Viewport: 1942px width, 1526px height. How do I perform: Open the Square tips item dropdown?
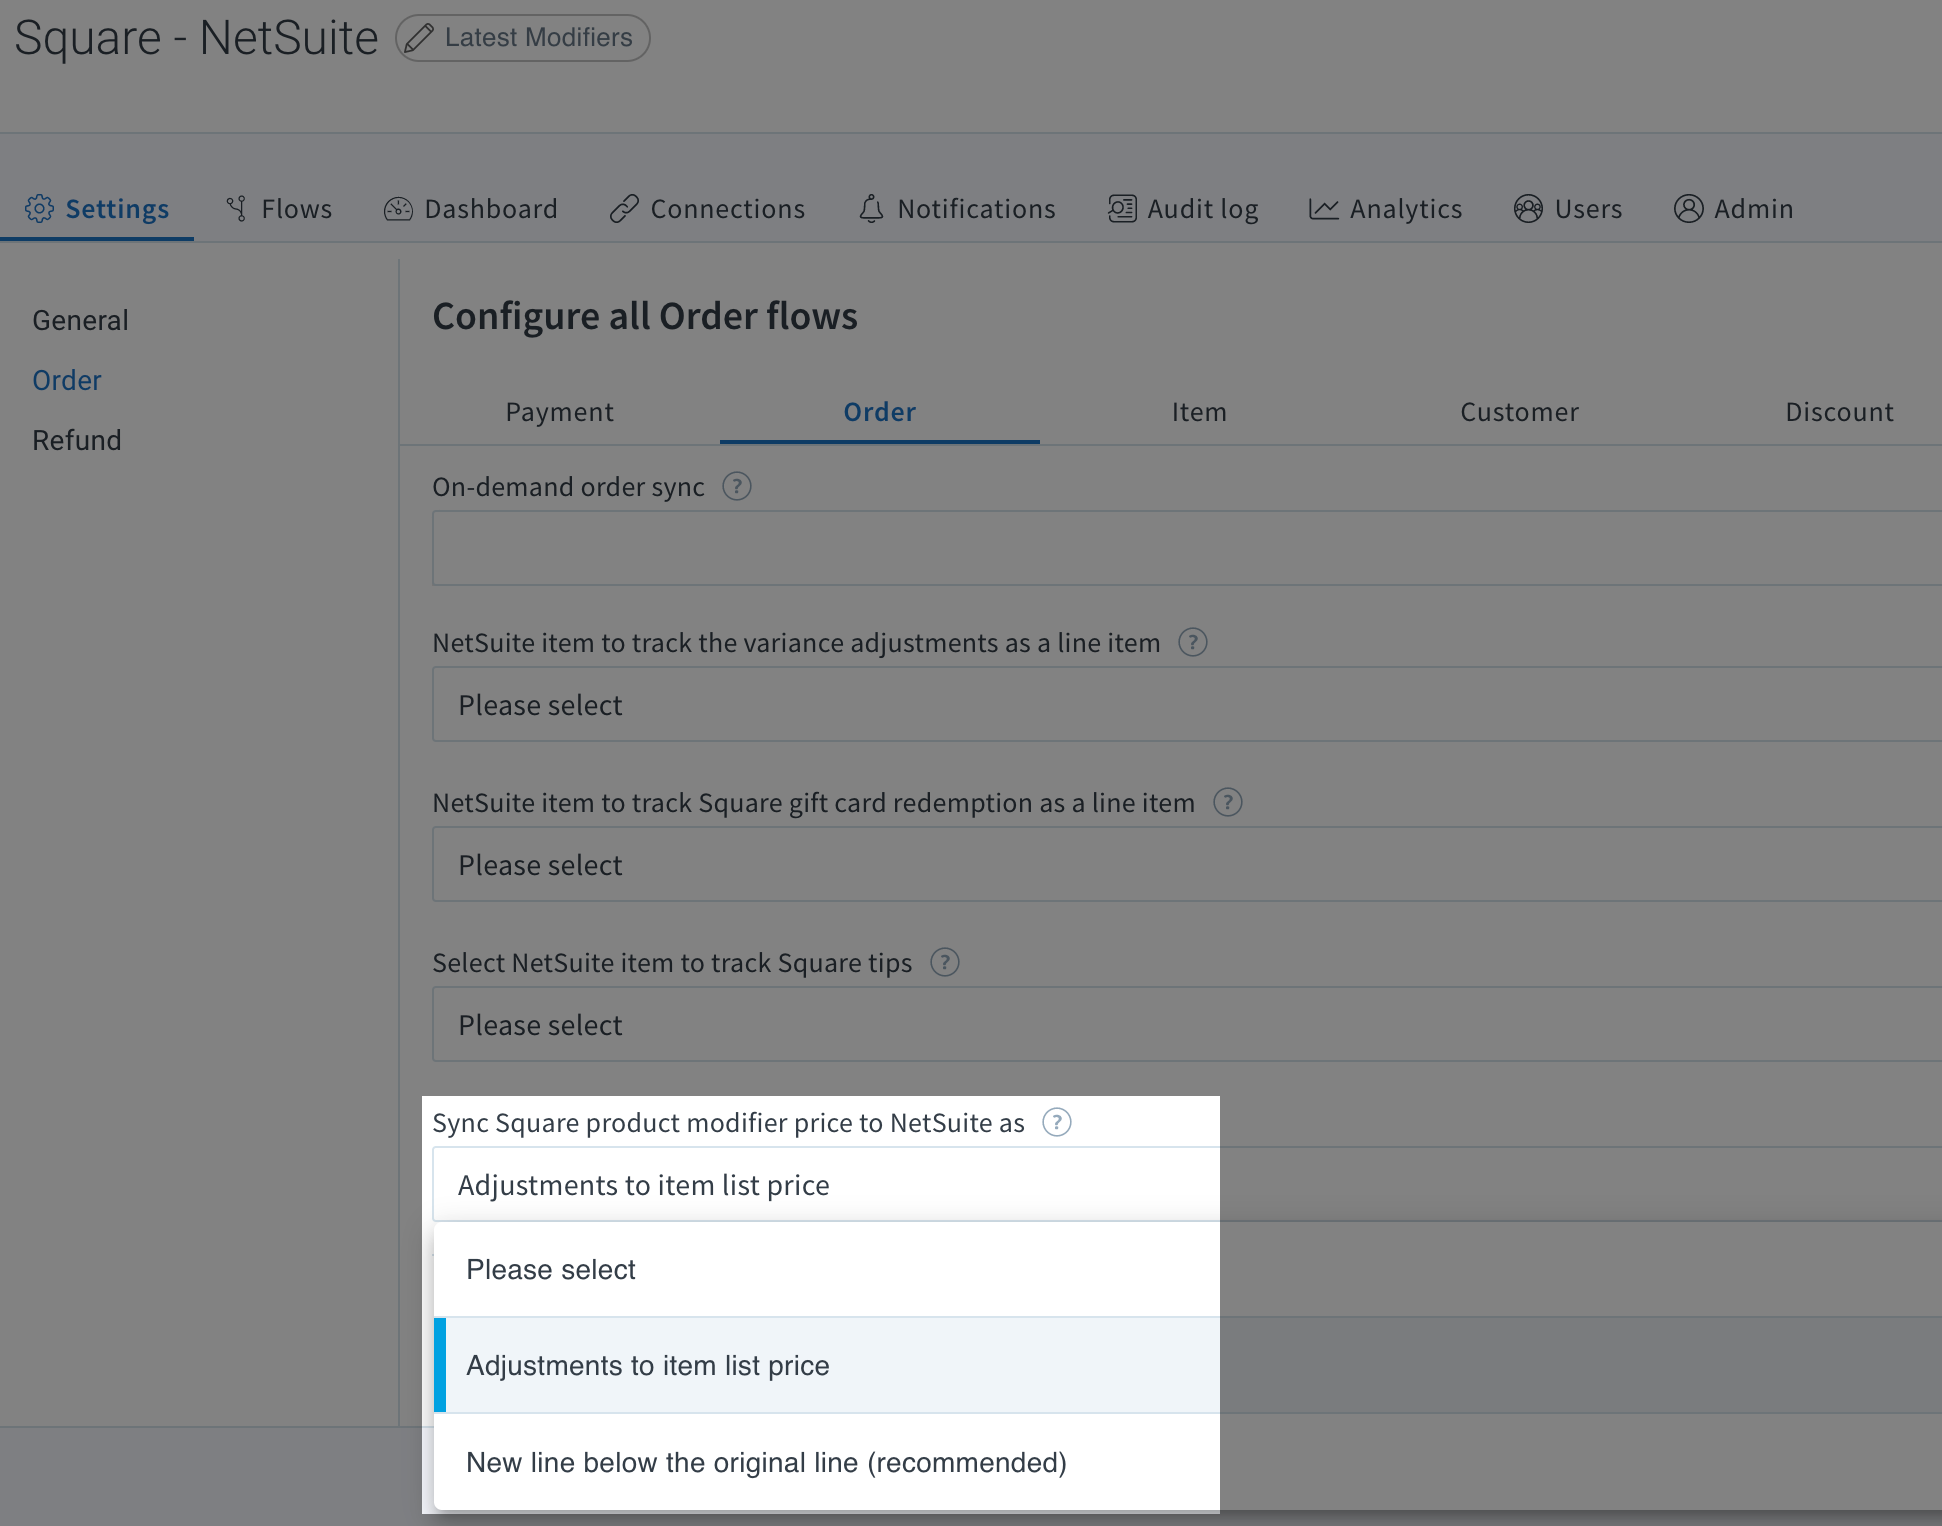click(1187, 1024)
